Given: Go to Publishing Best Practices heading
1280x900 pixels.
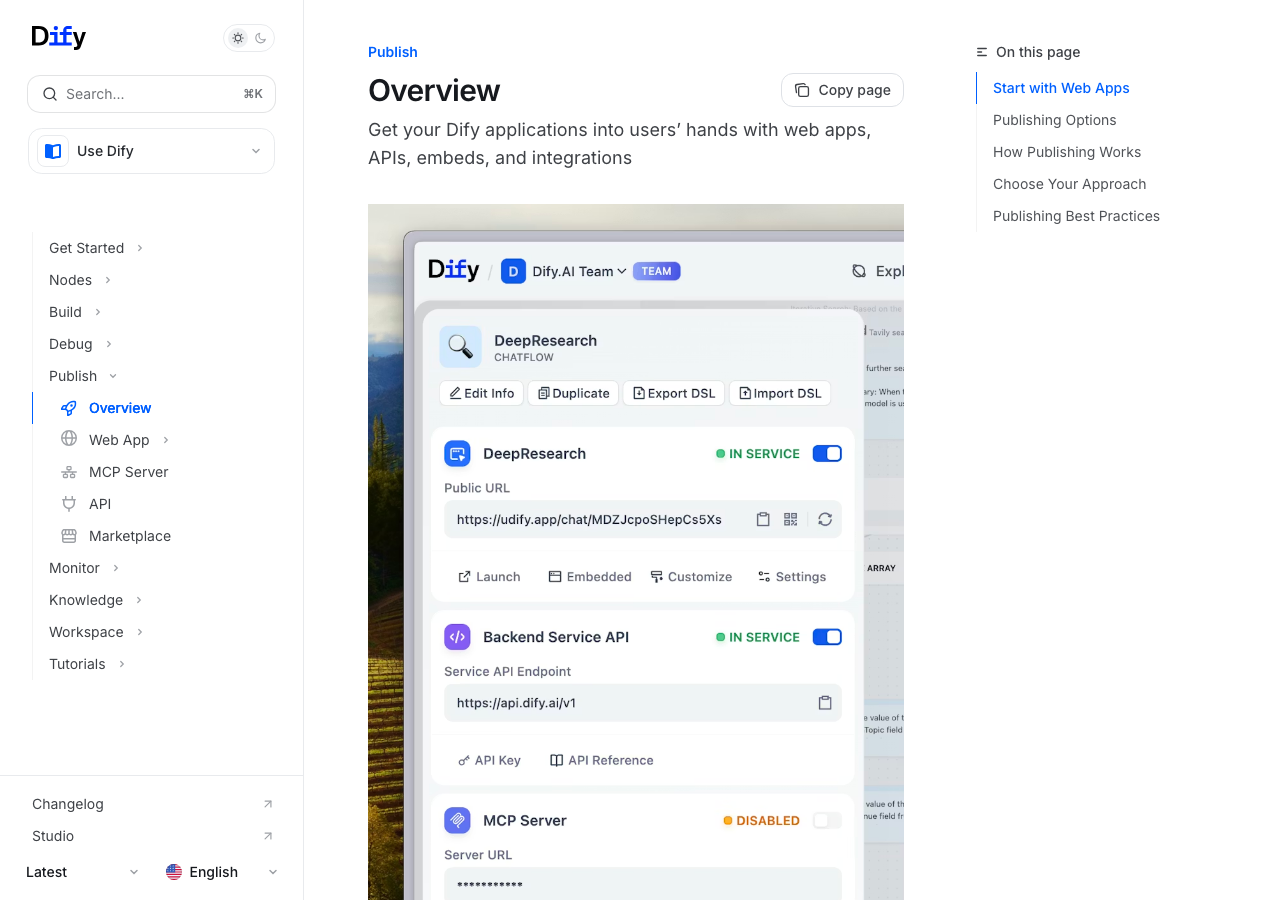Looking at the screenshot, I should point(1076,216).
